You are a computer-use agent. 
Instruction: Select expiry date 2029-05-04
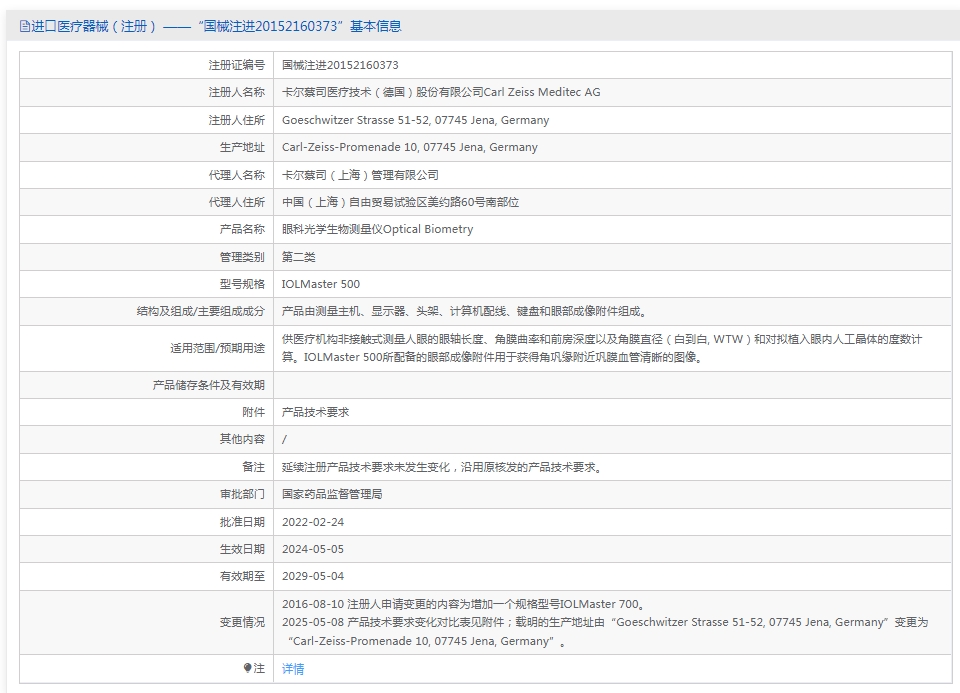pos(313,576)
